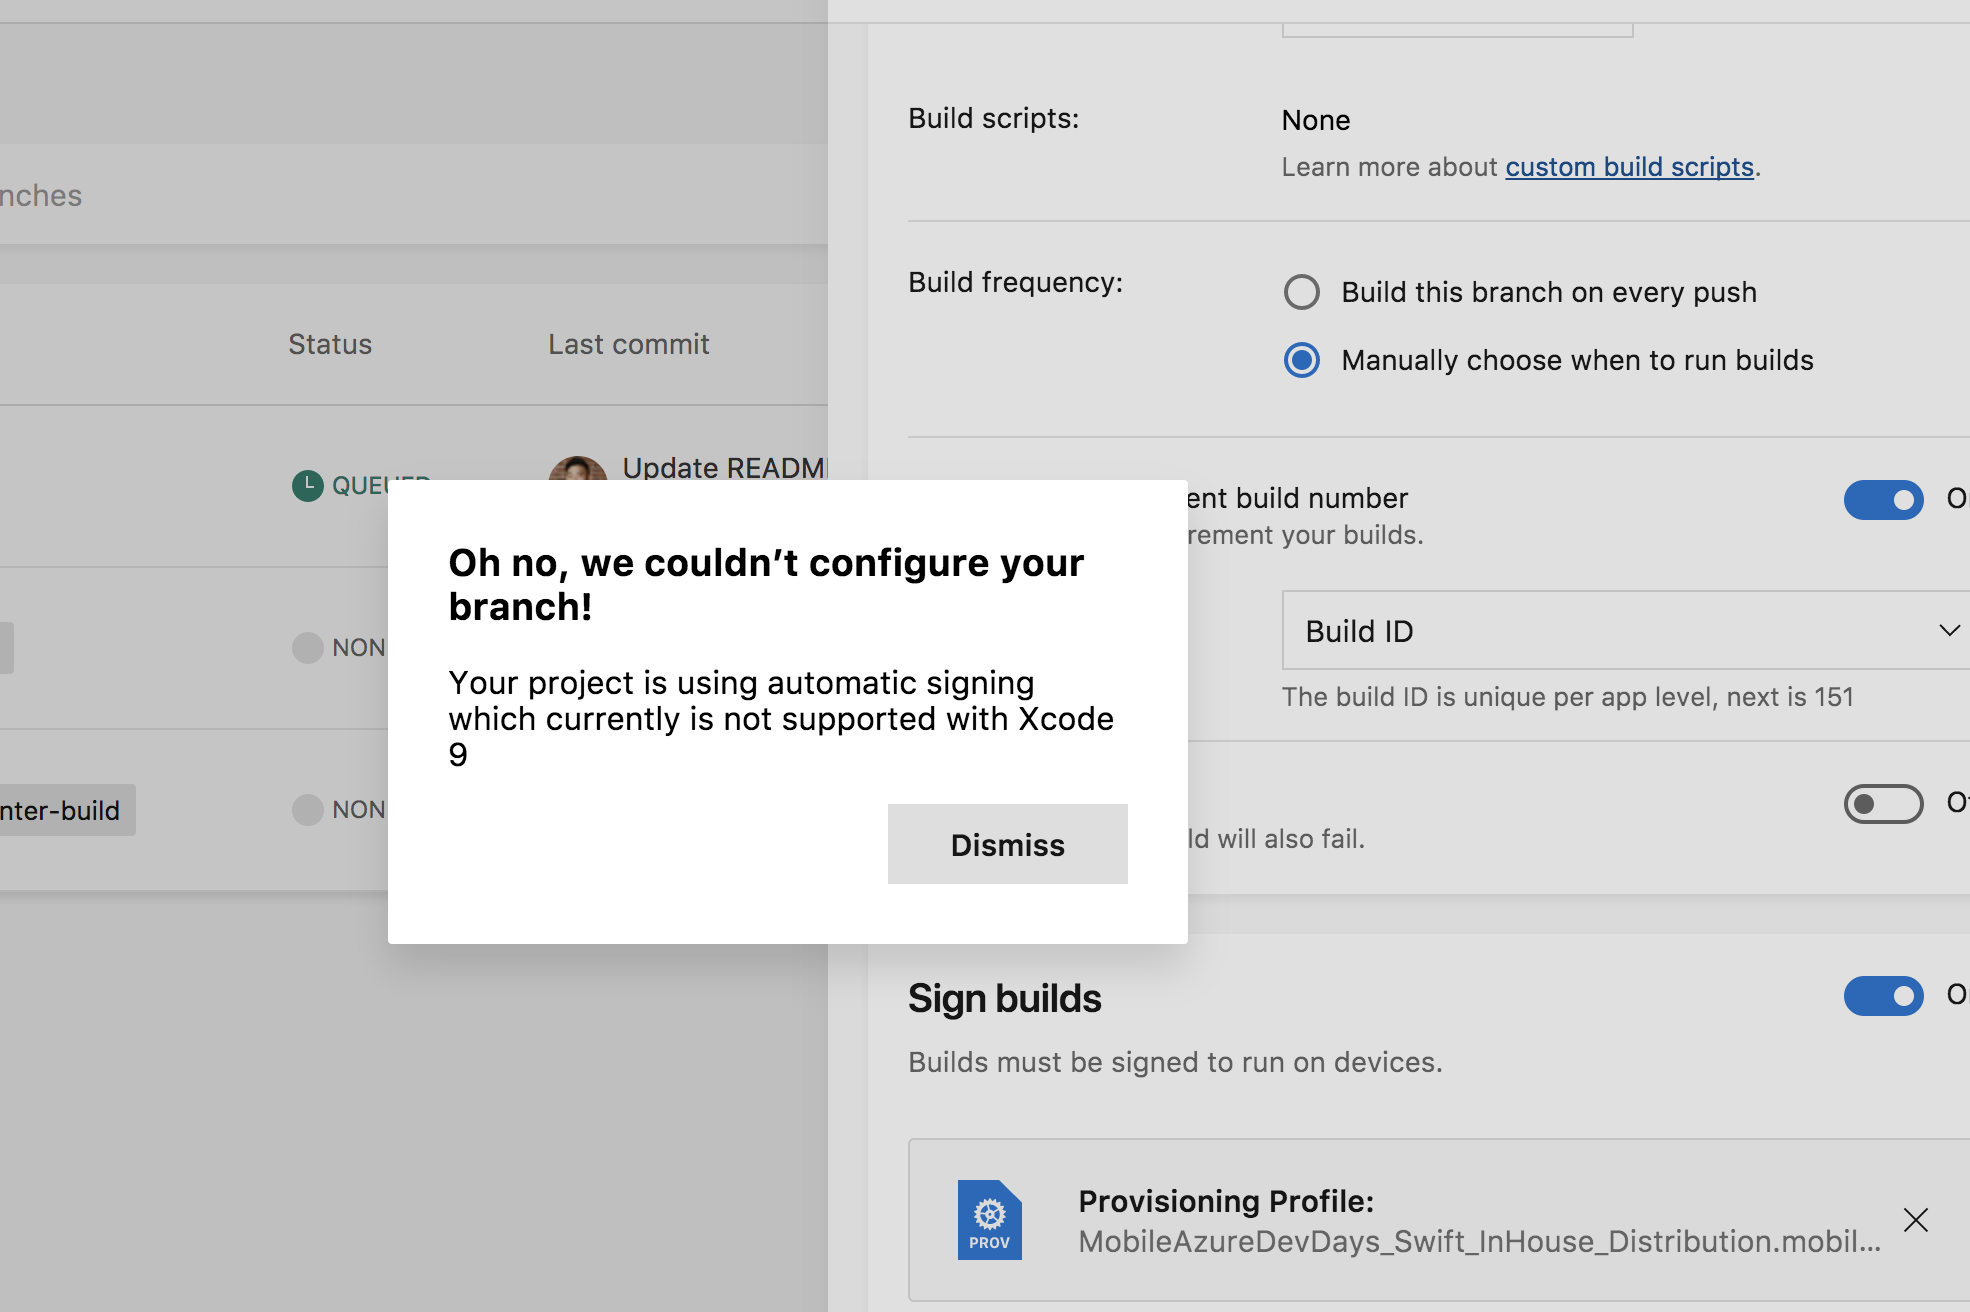Image resolution: width=1970 pixels, height=1312 pixels.
Task: Click the committer avatar for Update README
Action: (578, 468)
